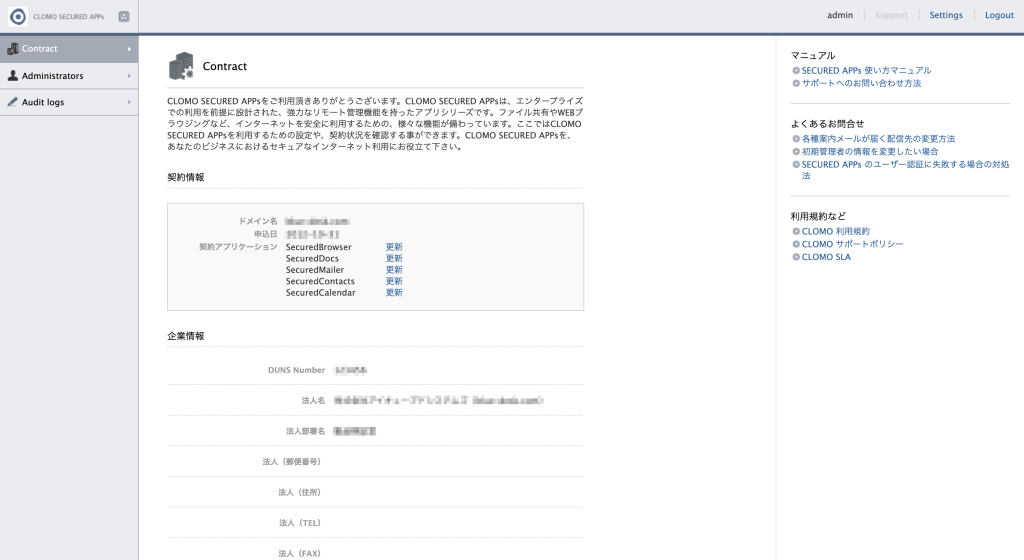The height and width of the screenshot is (560, 1024).
Task: Open 初期管理者の情報を変更したい場合 link
Action: 870,151
